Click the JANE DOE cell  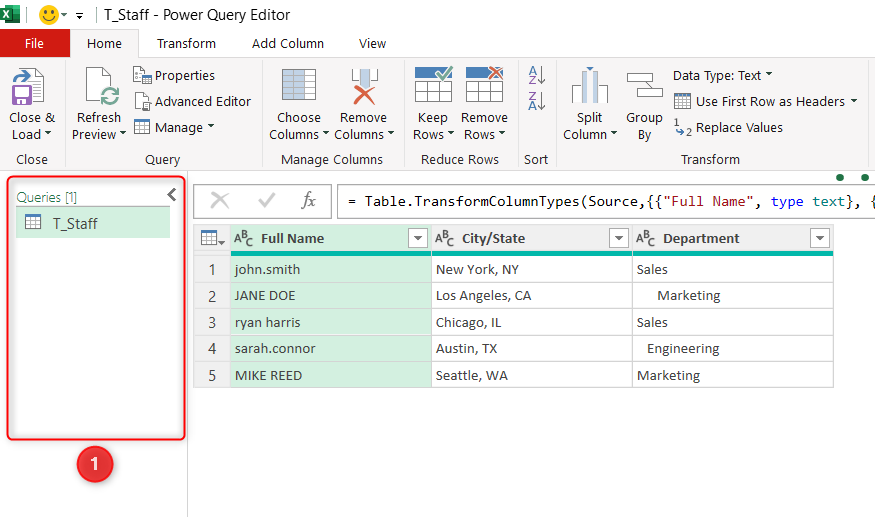click(331, 295)
